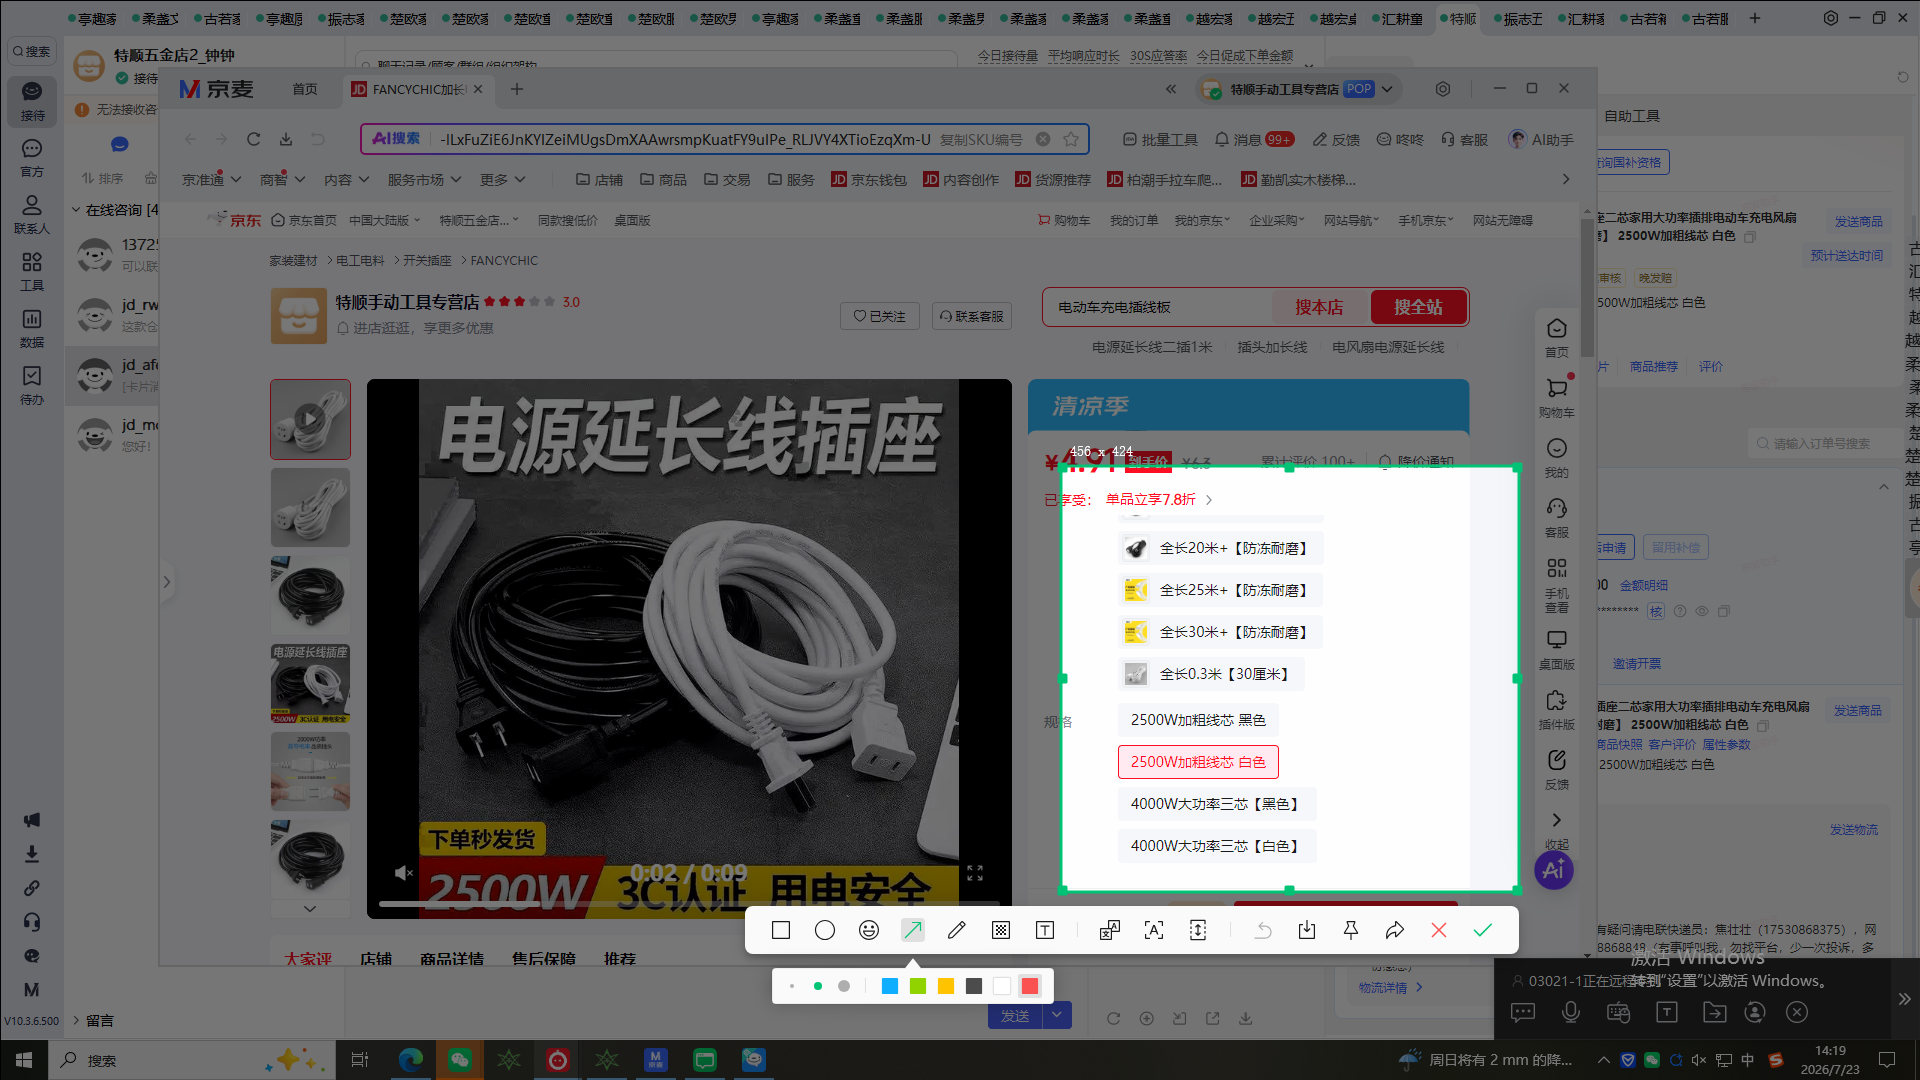
Task: Choose the largest stroke size dot
Action: click(x=844, y=986)
